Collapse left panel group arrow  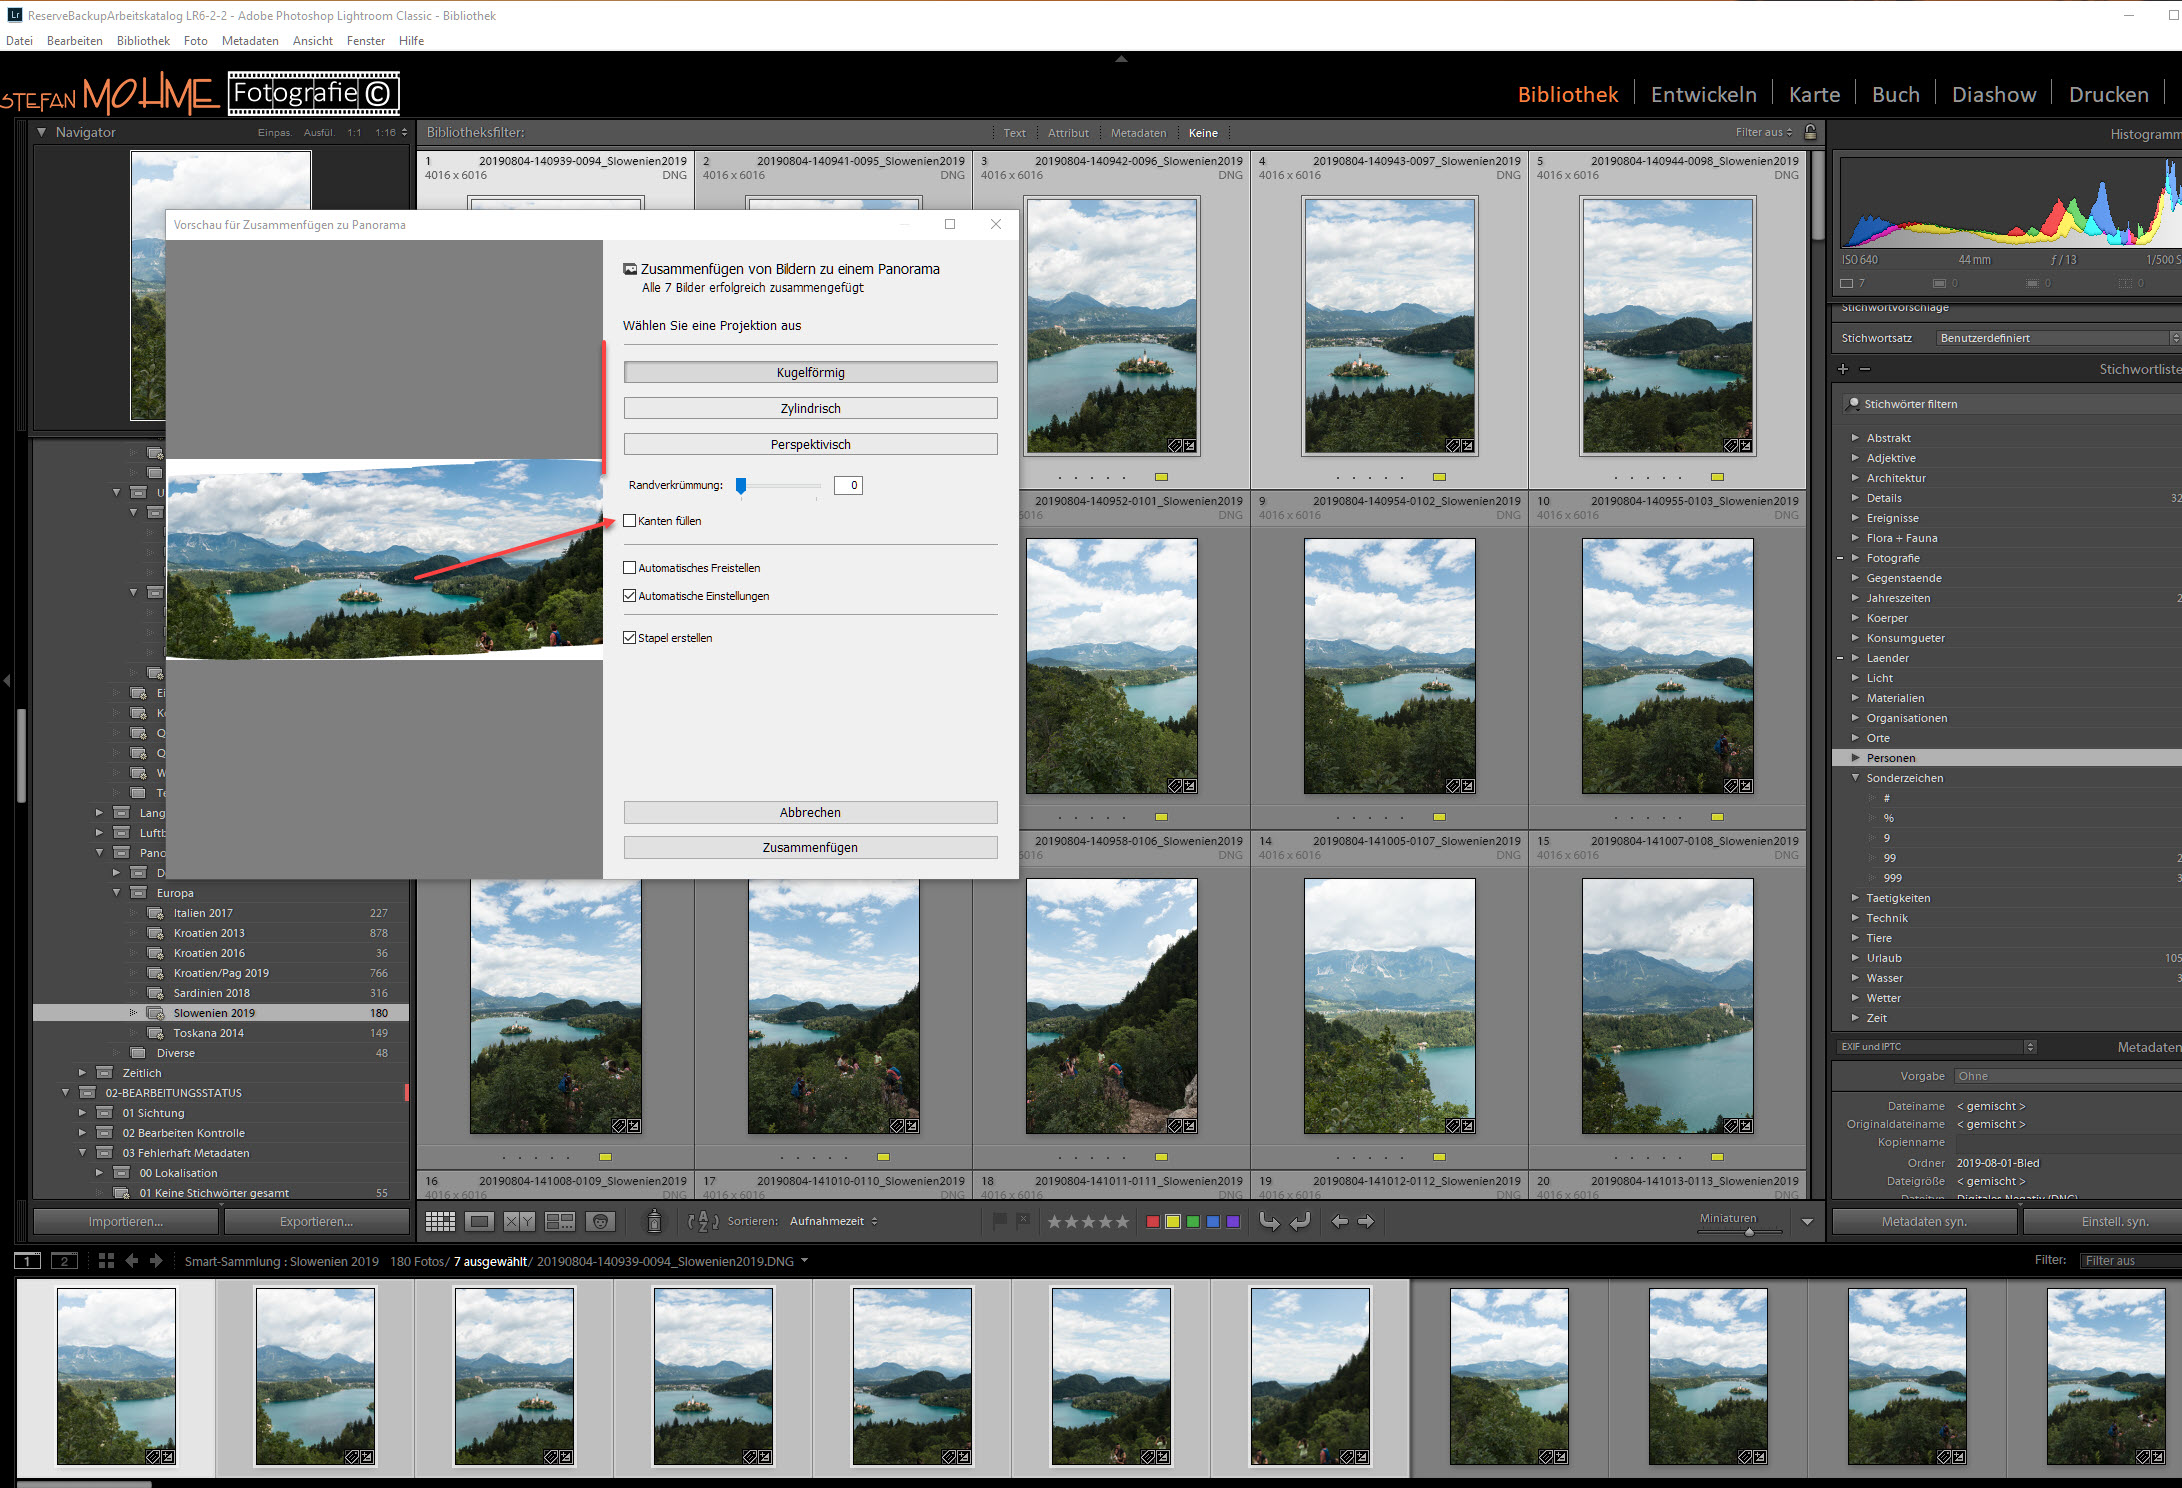7,681
